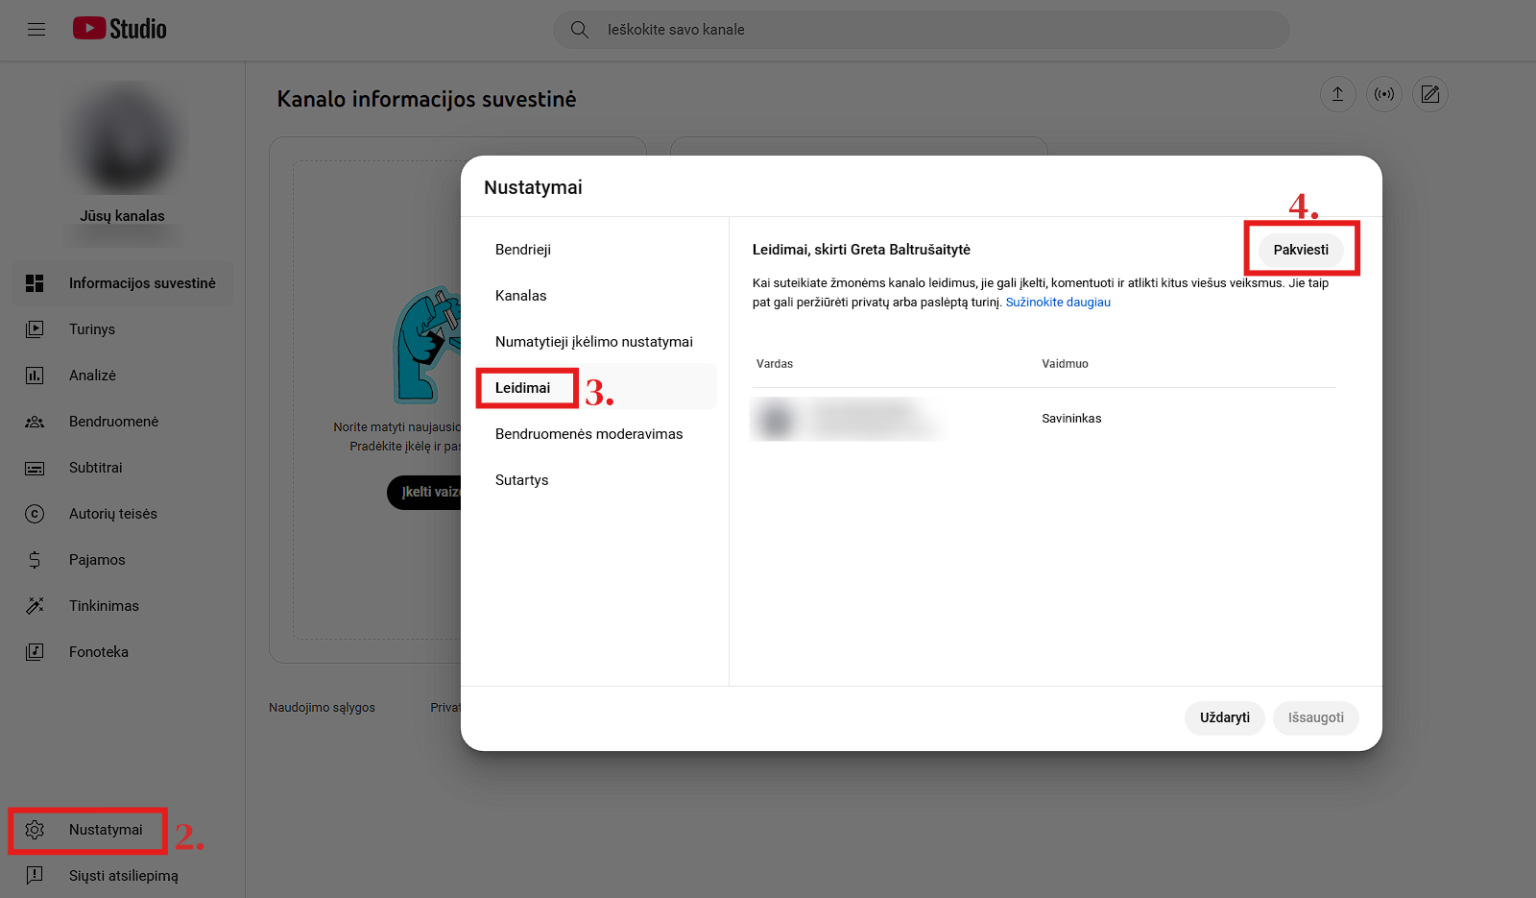1536x898 pixels.
Task: Open the Sužinokite daugiau link
Action: point(1058,302)
